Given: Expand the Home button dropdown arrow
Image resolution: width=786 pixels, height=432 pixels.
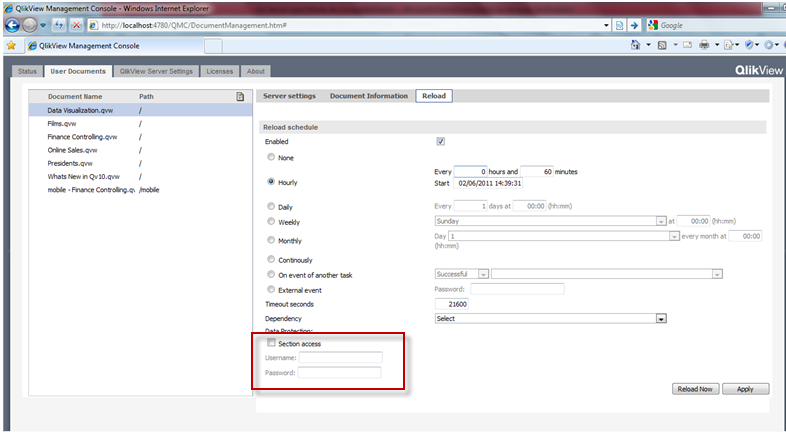Looking at the screenshot, I should tap(648, 45).
